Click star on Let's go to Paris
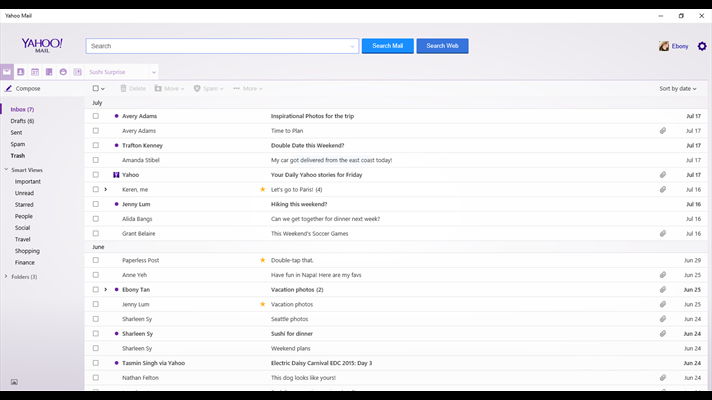Viewport: 712px width, 400px height. [262, 189]
